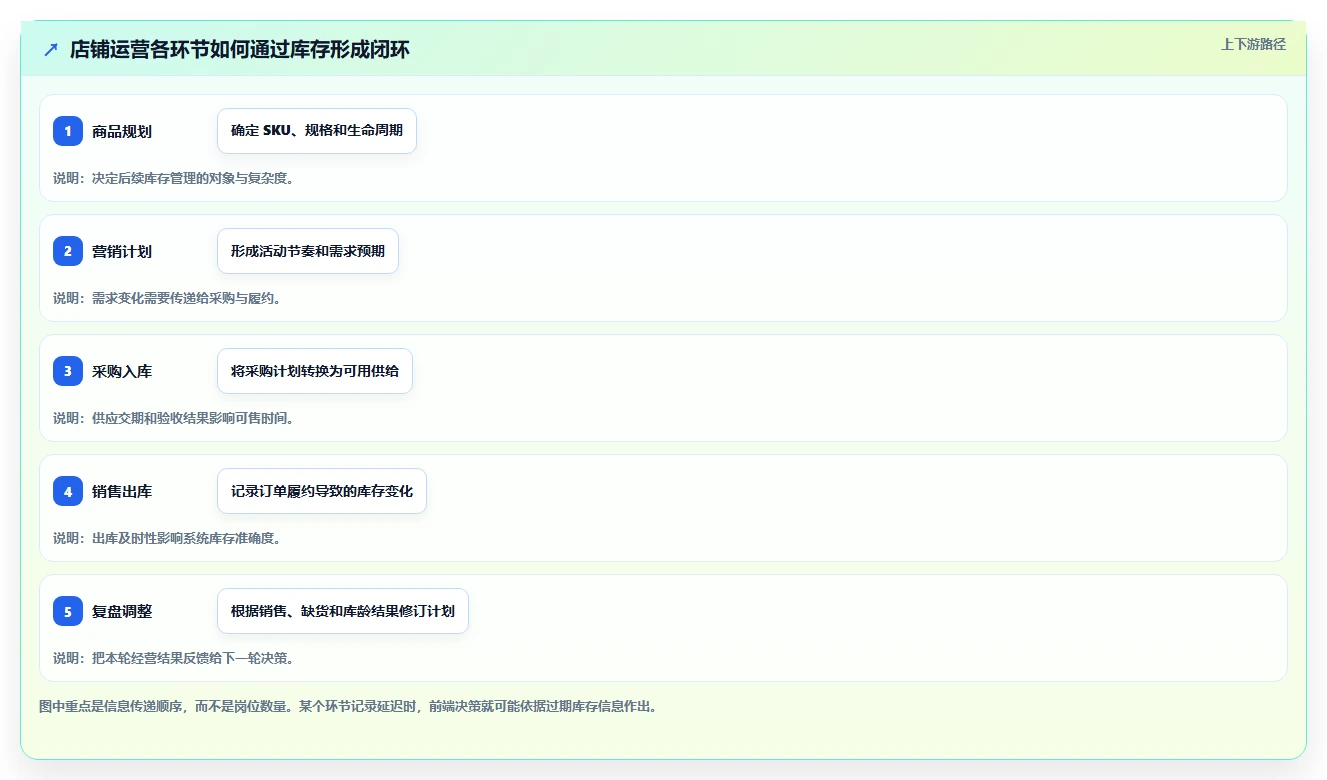Click the 根据销售、缺货和库龄结果修订计划 chip
This screenshot has height=780, width=1327.
tap(343, 611)
